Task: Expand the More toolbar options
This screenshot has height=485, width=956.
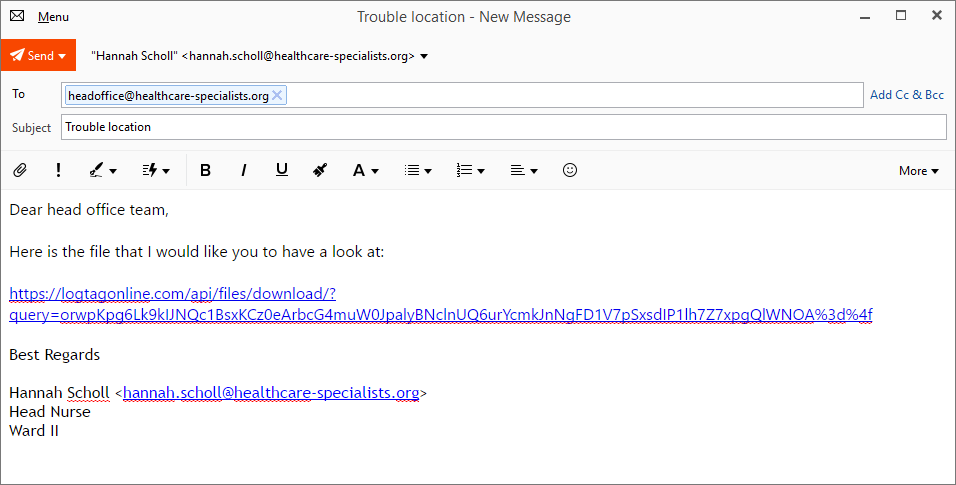Action: point(918,171)
